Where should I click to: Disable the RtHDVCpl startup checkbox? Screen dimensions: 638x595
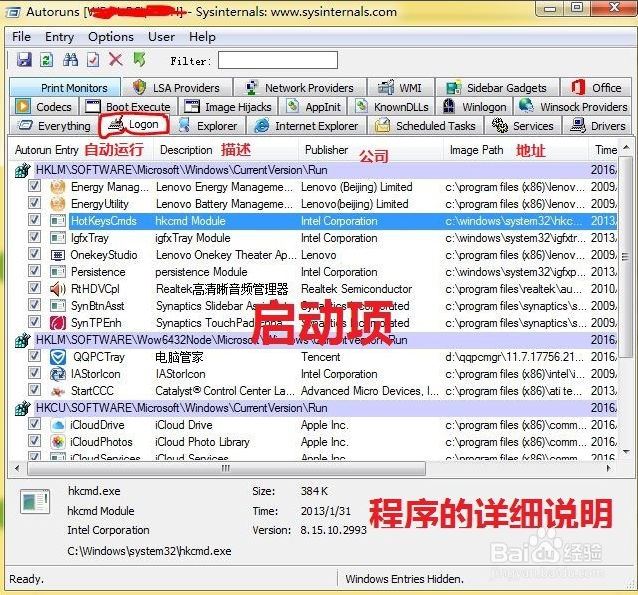pyautogui.click(x=35, y=289)
